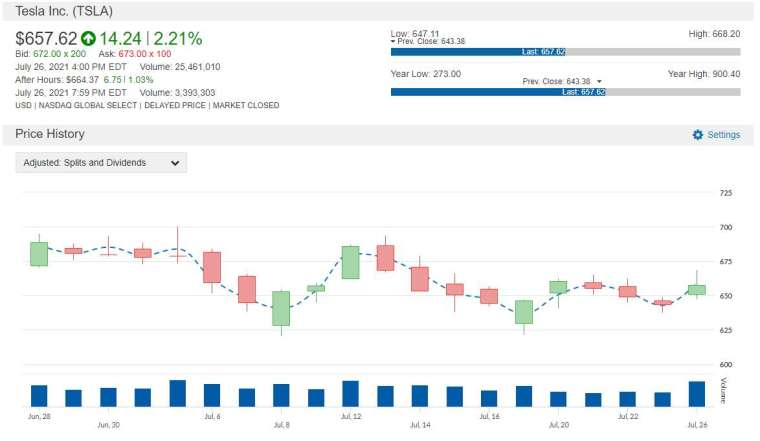This screenshot has width=760, height=441.
Task: Expand the year range Prev. Close arrow
Action: [599, 81]
